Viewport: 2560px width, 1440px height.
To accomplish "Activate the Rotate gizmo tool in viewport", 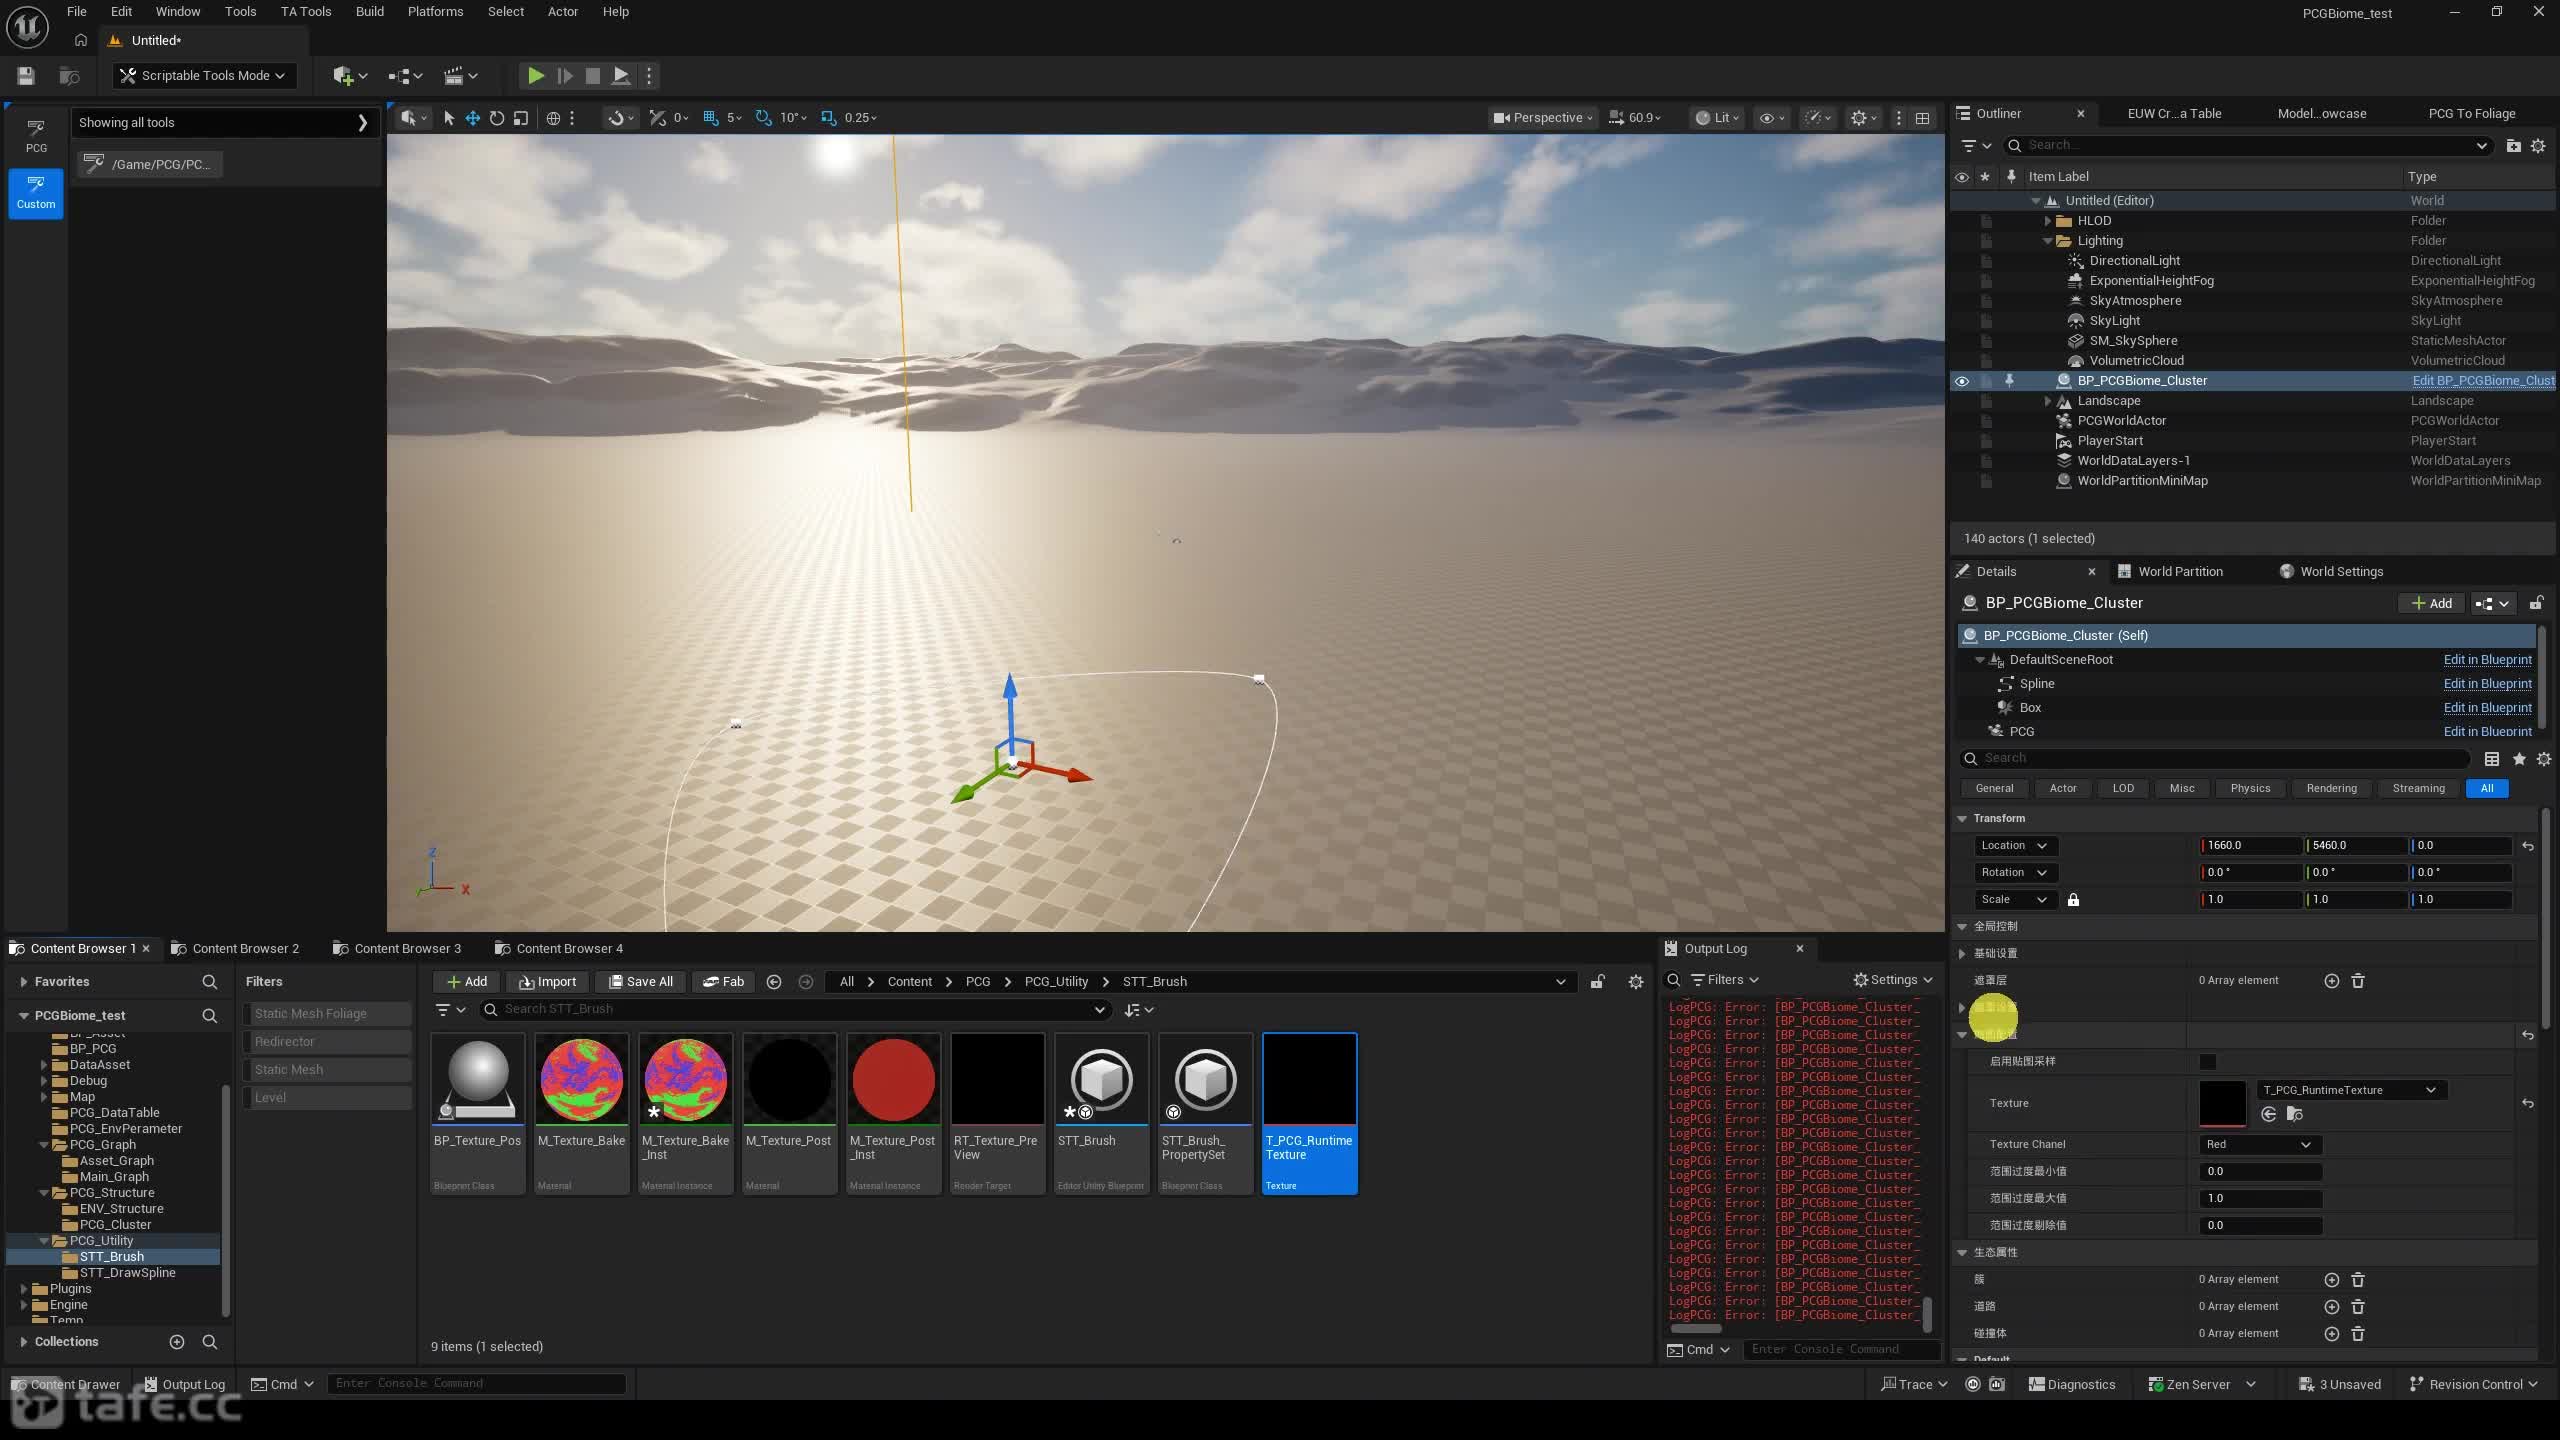I will coord(497,118).
